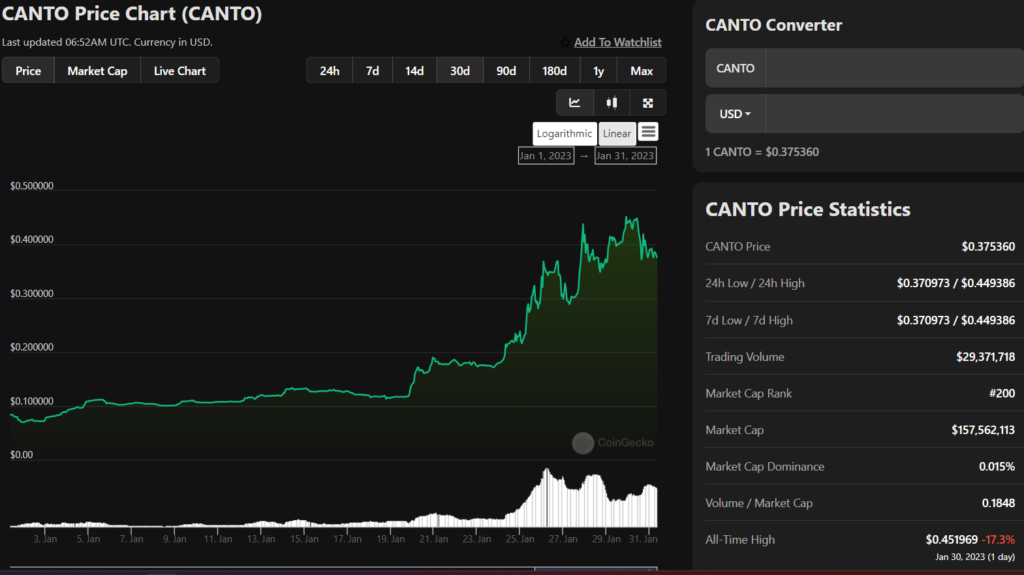Set range to 180d
Viewport: 1024px width, 575px height.
coord(554,71)
